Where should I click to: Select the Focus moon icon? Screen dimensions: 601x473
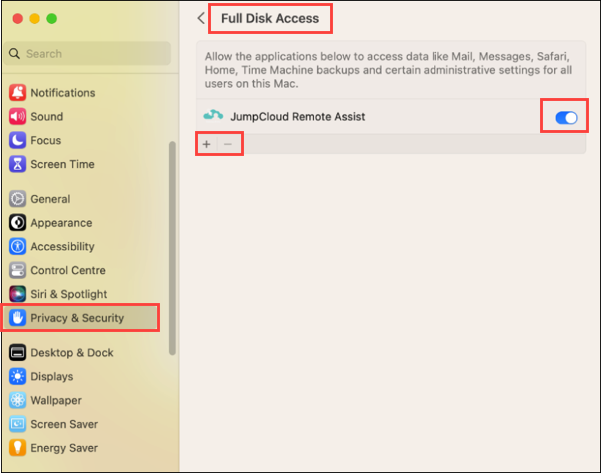click(x=17, y=141)
